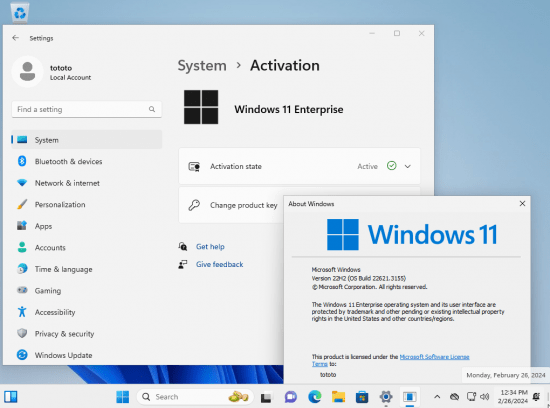Click the search magnifier in Find a setting
The width and height of the screenshot is (550, 408).
[x=152, y=109]
